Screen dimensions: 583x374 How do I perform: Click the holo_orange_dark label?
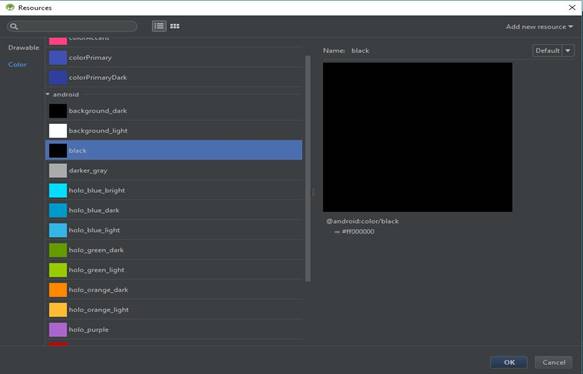coord(99,290)
